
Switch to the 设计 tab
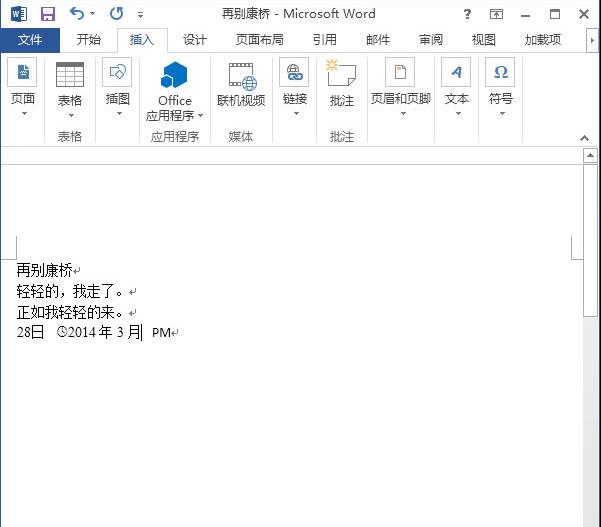pos(195,40)
